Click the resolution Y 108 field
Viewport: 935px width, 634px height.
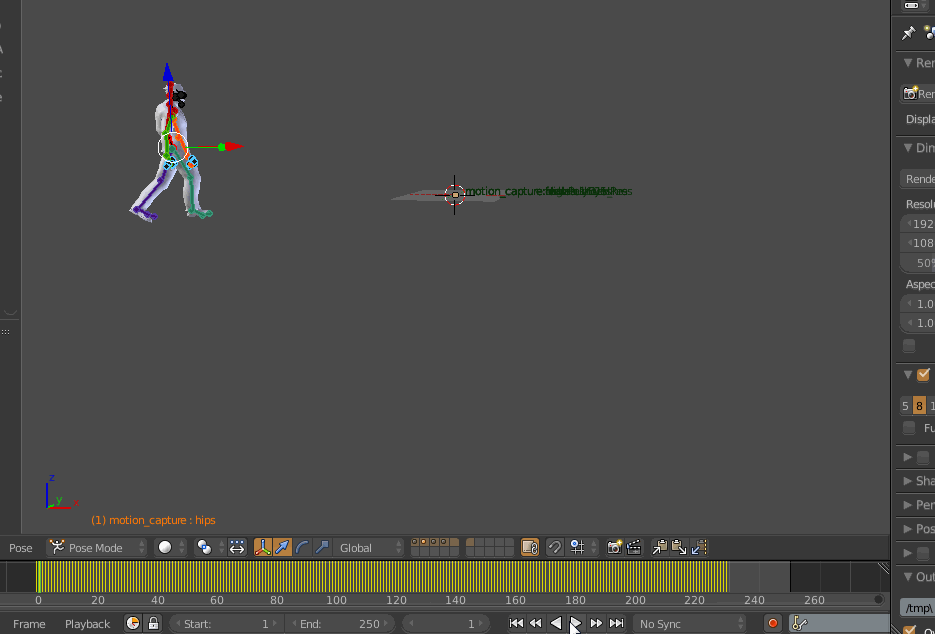917,243
